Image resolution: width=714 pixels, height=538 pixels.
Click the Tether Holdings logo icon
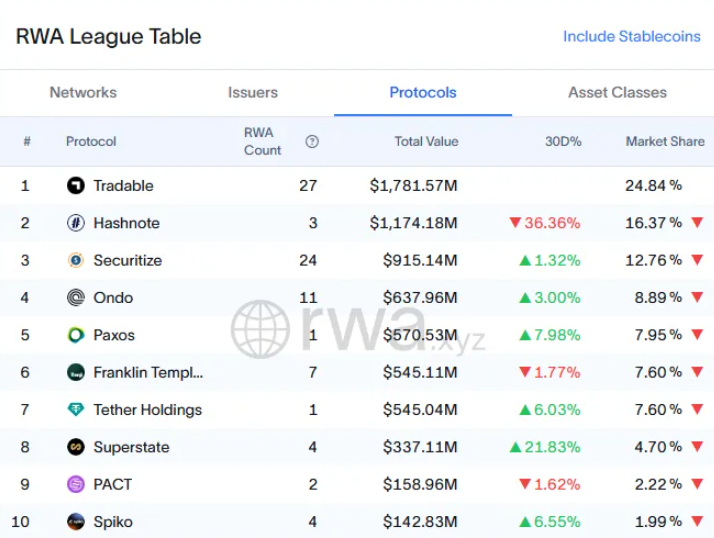tap(76, 410)
